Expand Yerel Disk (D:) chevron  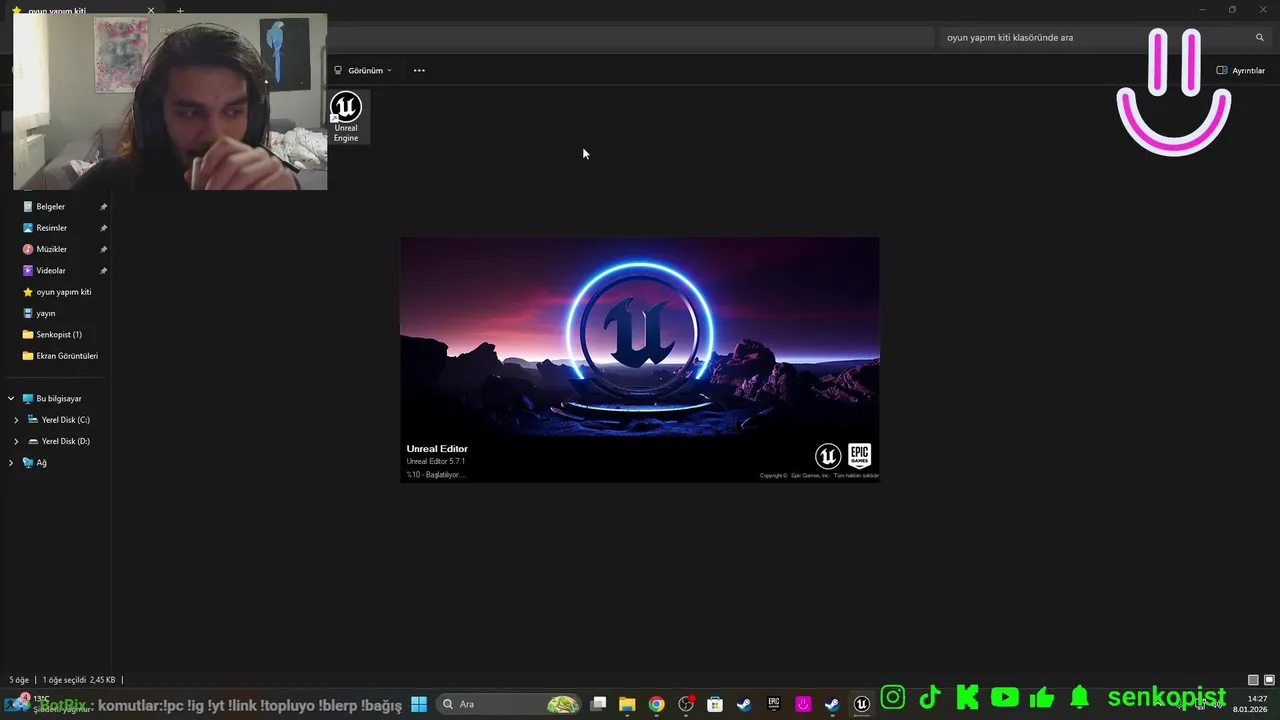16,441
